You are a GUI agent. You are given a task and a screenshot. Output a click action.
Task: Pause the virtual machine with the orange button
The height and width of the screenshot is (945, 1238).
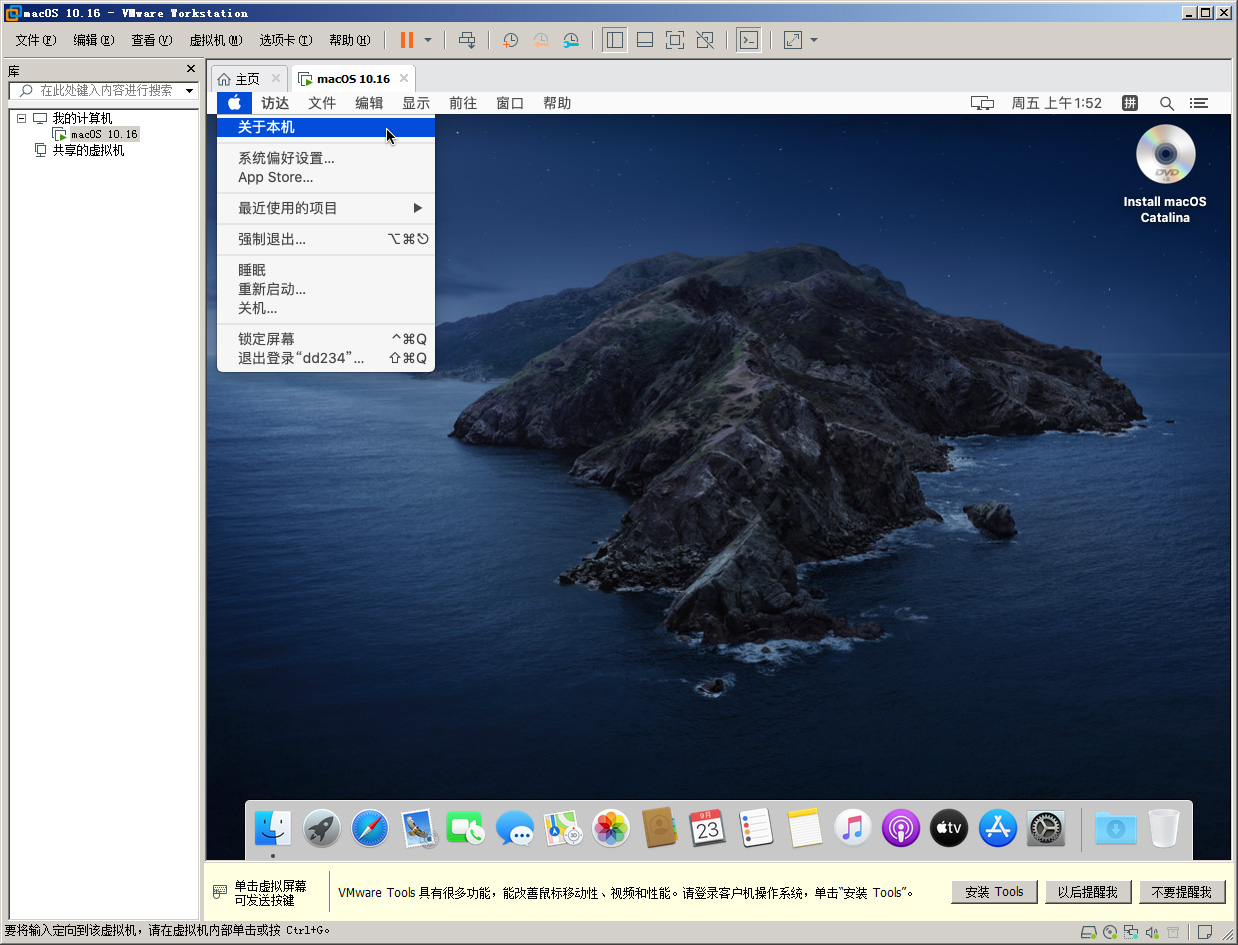pyautogui.click(x=407, y=40)
